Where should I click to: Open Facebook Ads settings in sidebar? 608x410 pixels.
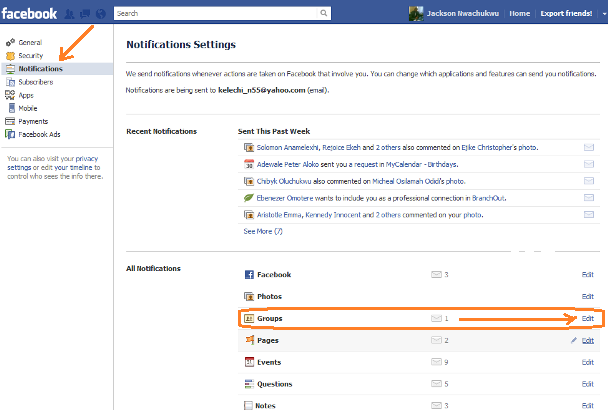point(39,134)
